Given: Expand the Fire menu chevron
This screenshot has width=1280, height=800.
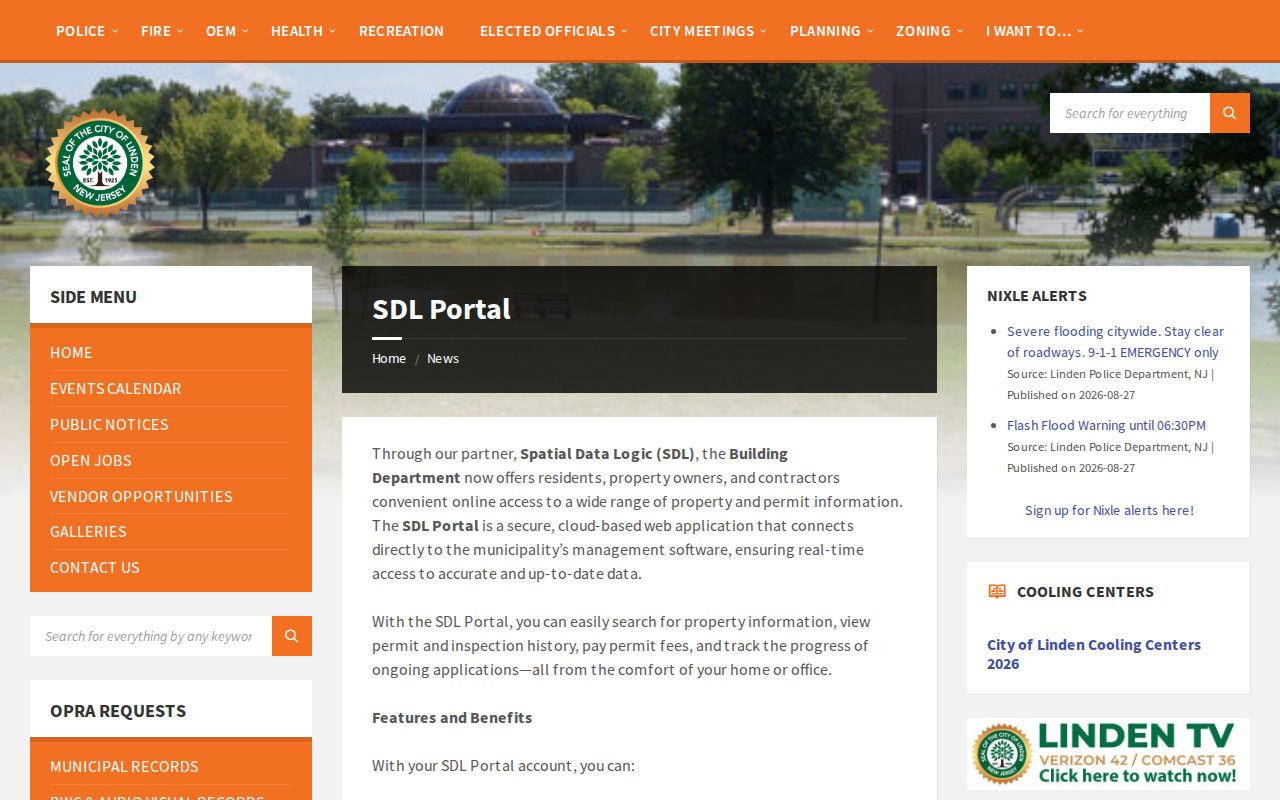Looking at the screenshot, I should pyautogui.click(x=180, y=31).
